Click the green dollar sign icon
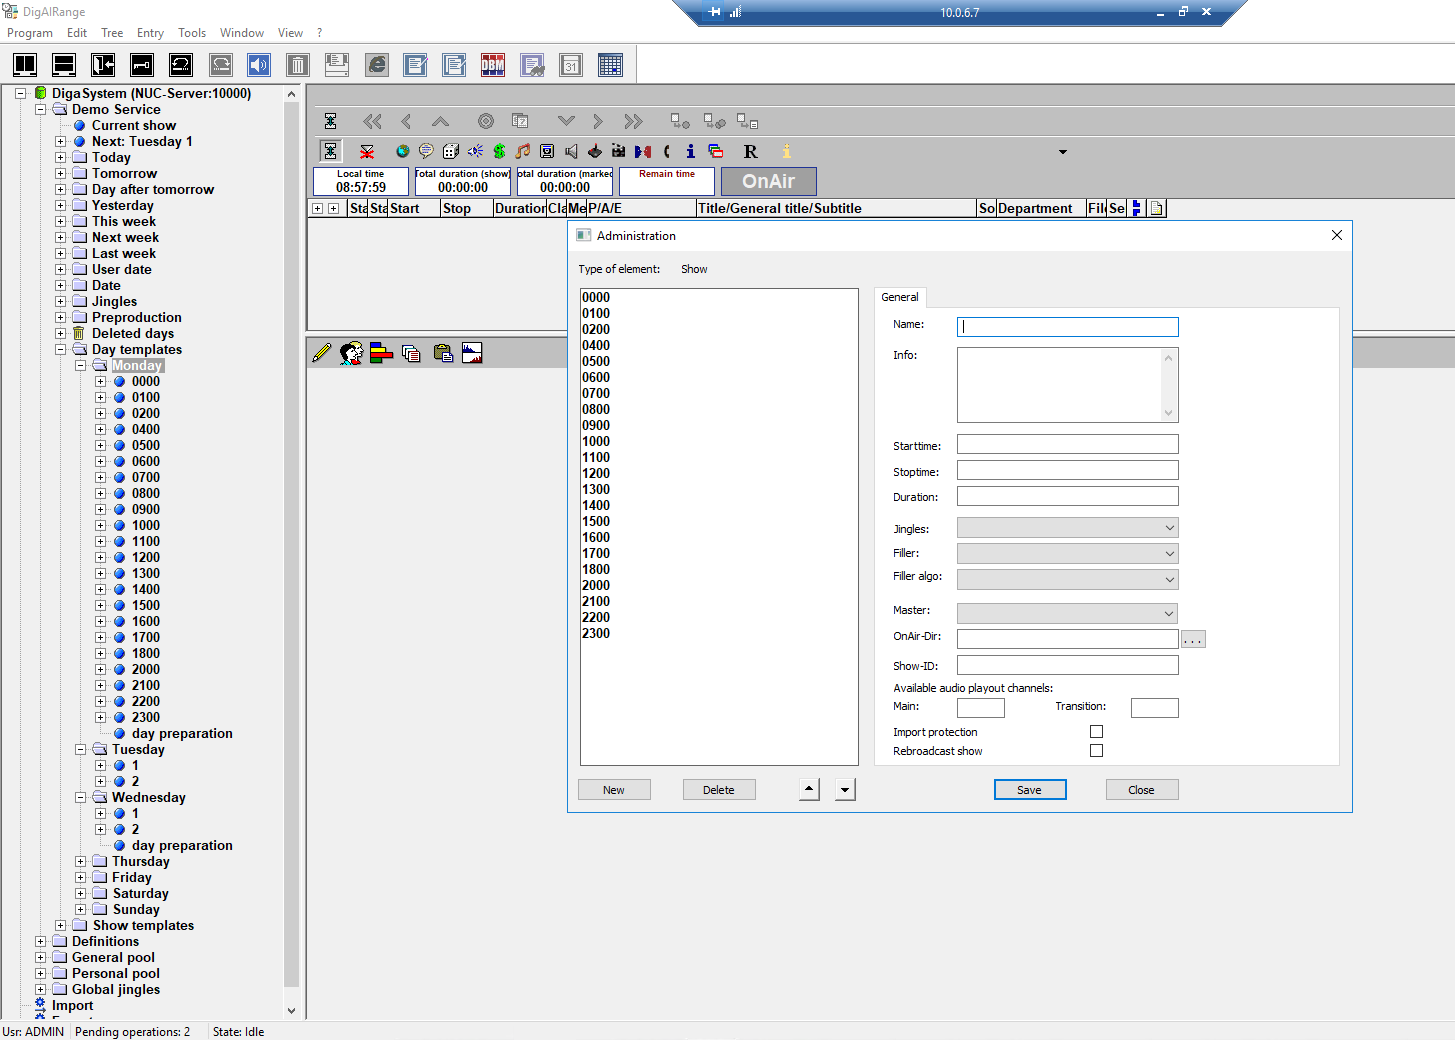 [499, 152]
